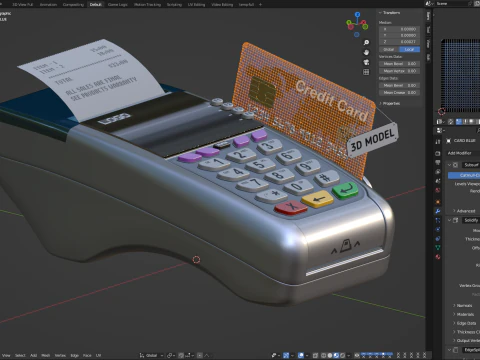
Task: Adjust Mean Bevel under Vertices Data
Action: (x=399, y=63)
